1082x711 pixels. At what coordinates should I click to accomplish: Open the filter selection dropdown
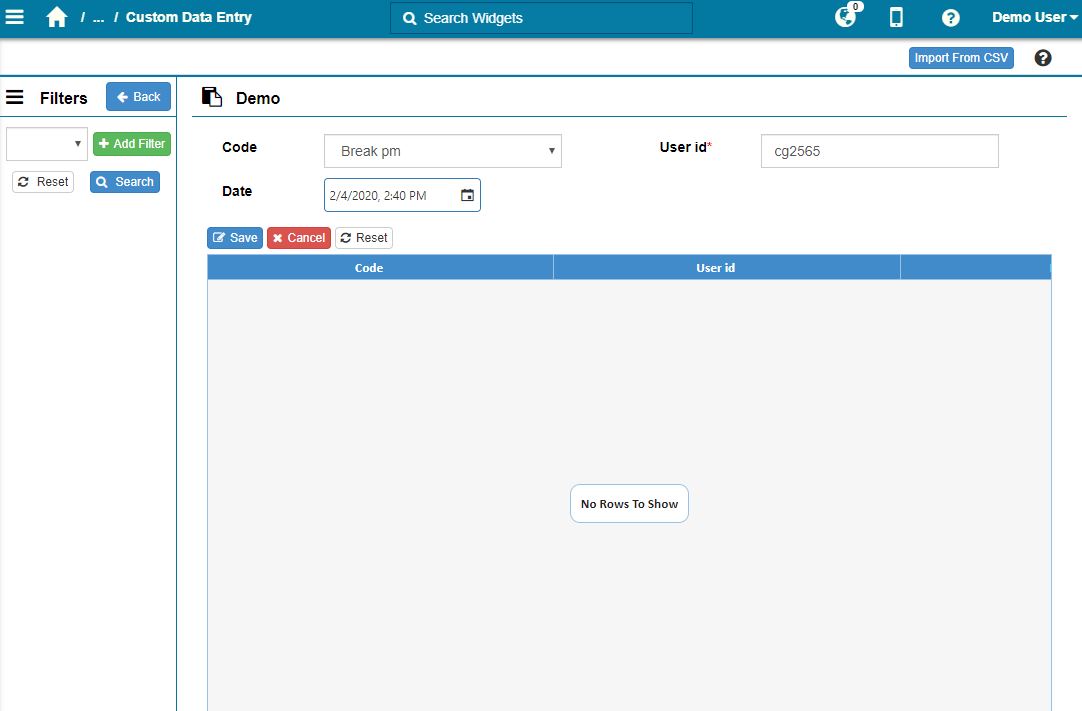47,144
